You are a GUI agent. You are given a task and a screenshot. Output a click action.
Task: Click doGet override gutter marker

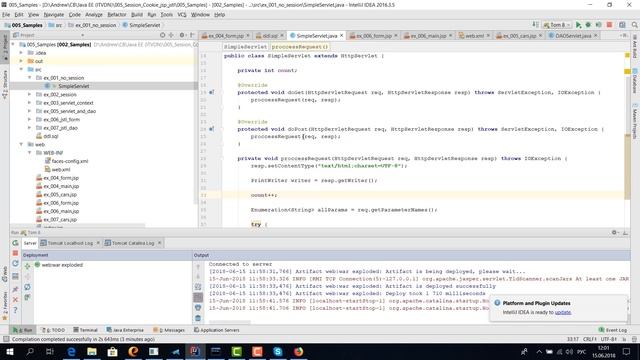click(x=211, y=92)
